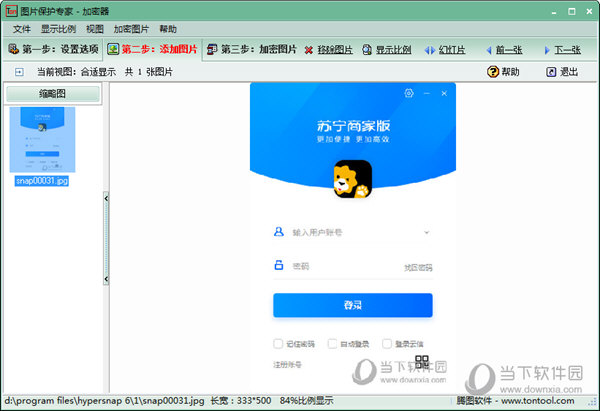Select the snap00031.jpg thumbnail

(x=42, y=140)
